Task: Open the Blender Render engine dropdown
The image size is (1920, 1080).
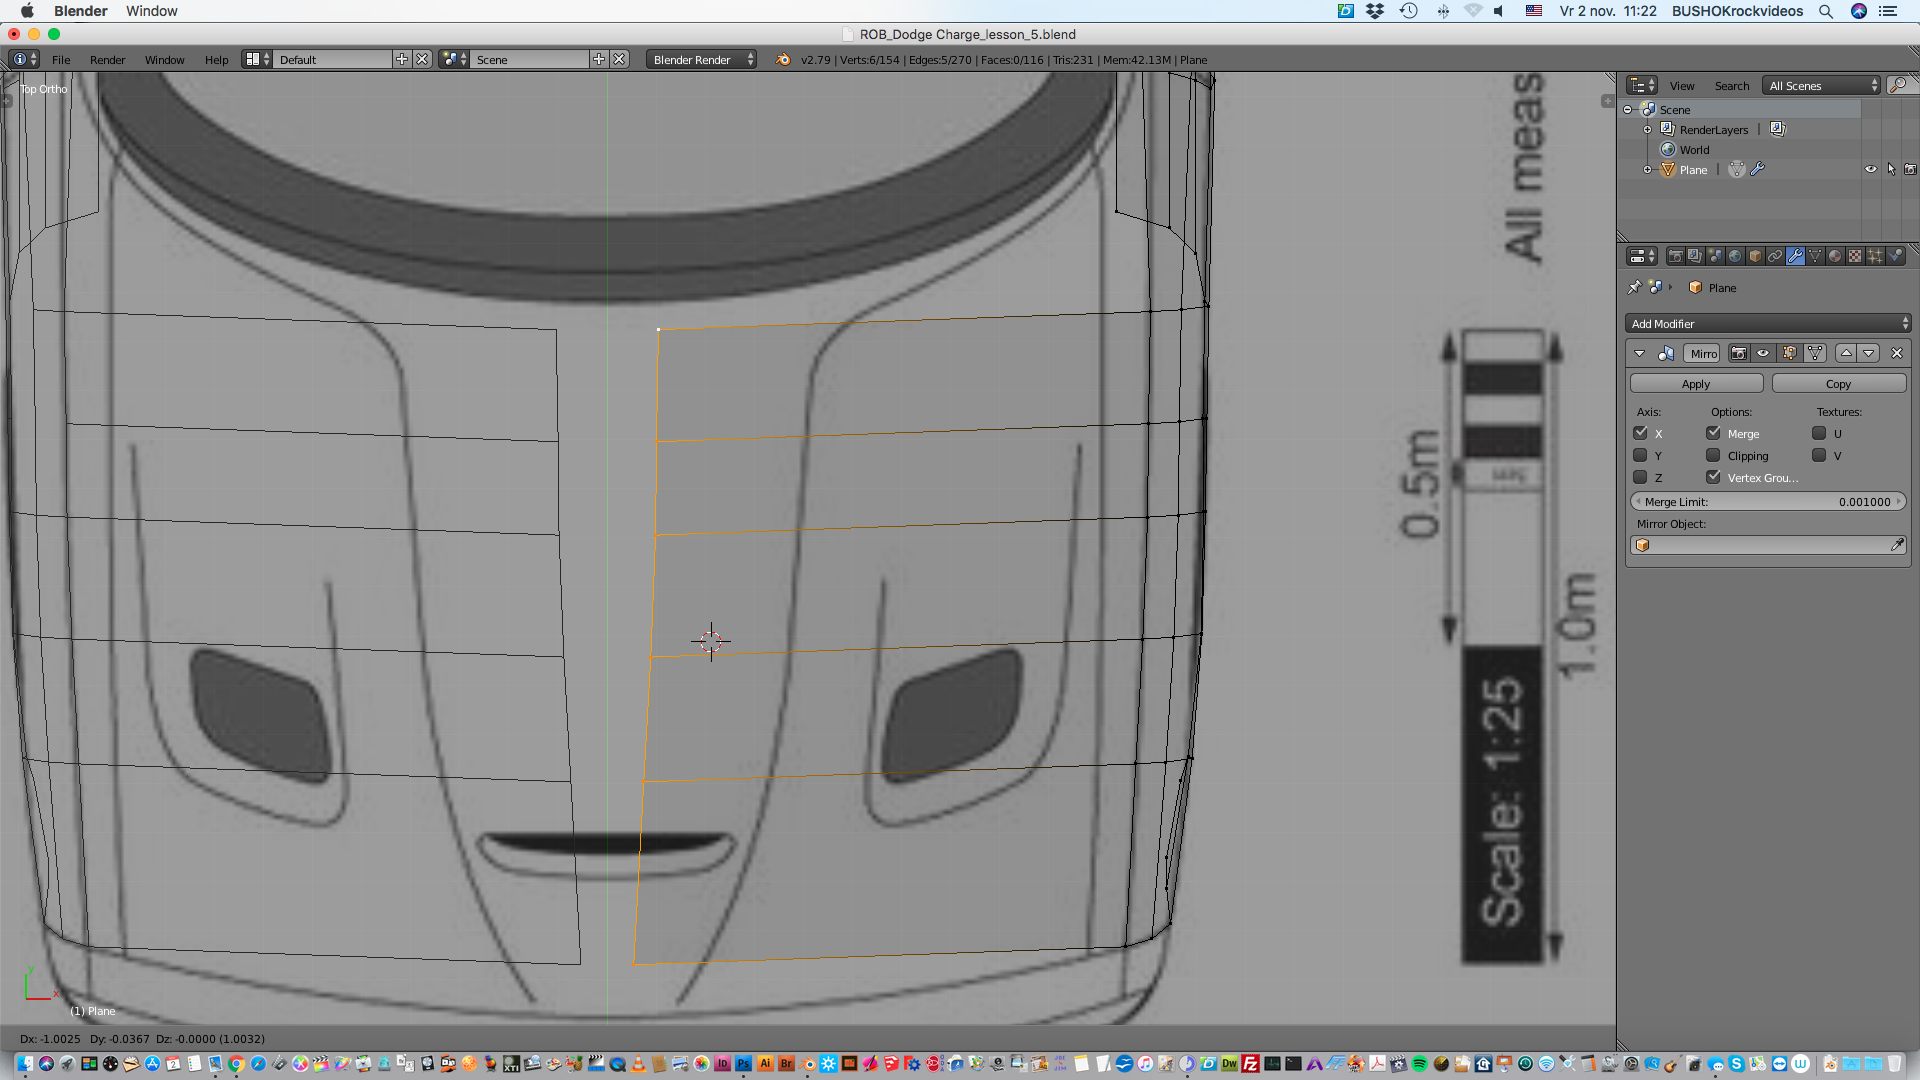Action: [x=700, y=59]
